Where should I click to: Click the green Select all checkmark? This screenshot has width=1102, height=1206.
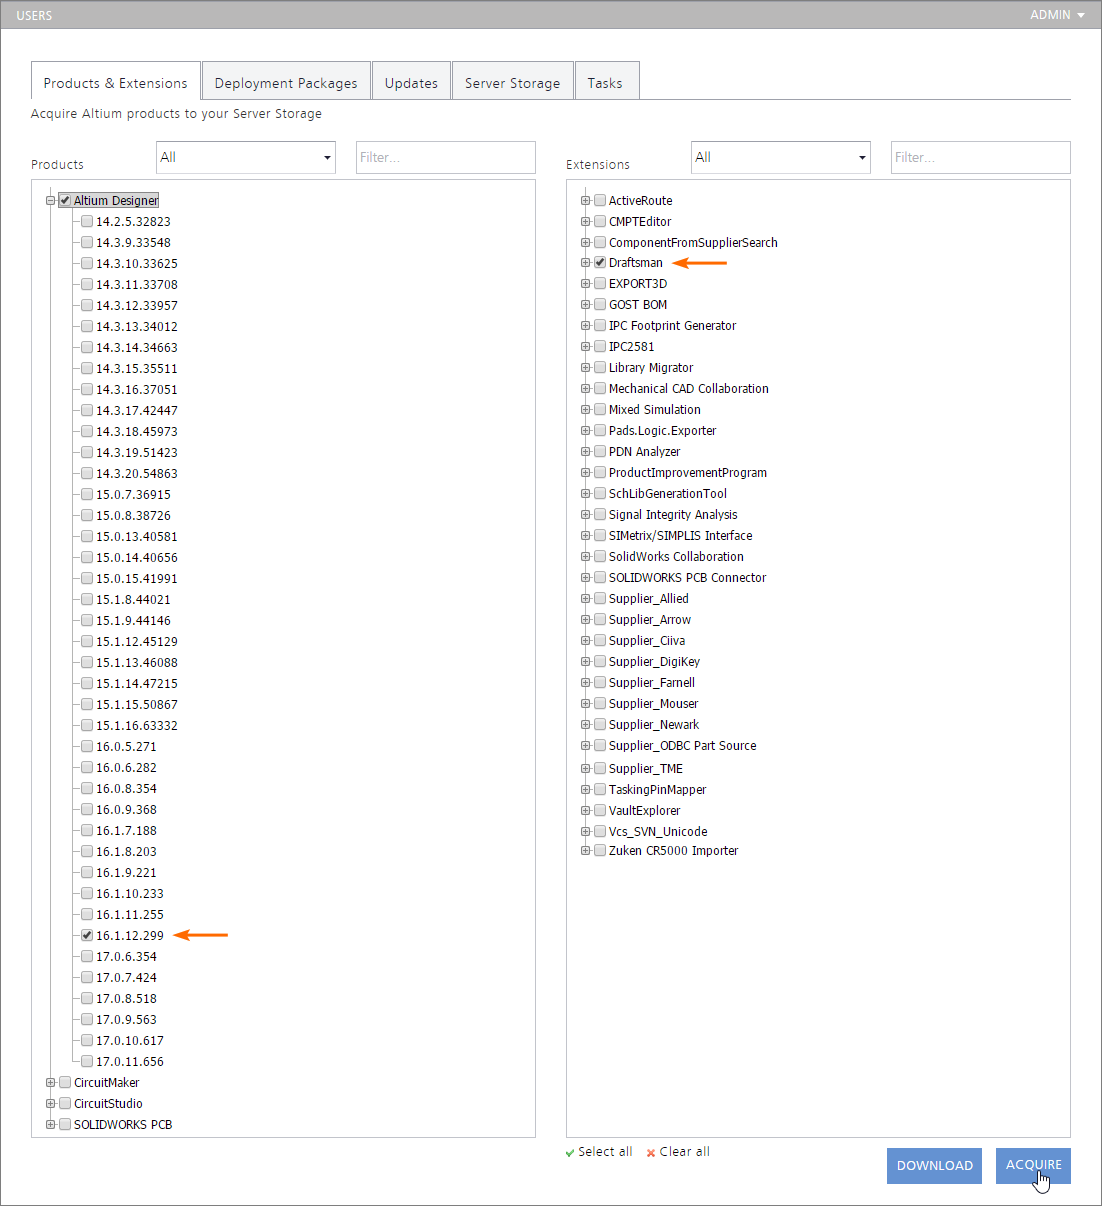click(x=570, y=1153)
